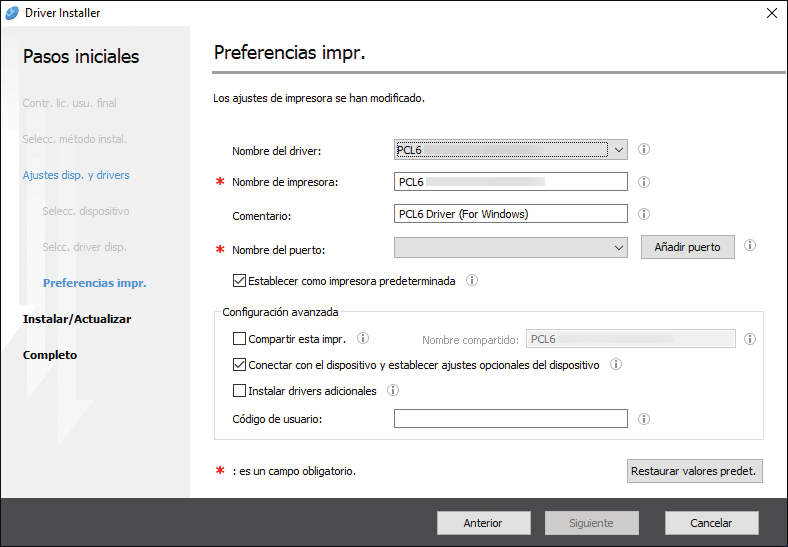The image size is (788, 547).
Task: Click info icon for impresora predeterminada option
Action: pyautogui.click(x=472, y=281)
